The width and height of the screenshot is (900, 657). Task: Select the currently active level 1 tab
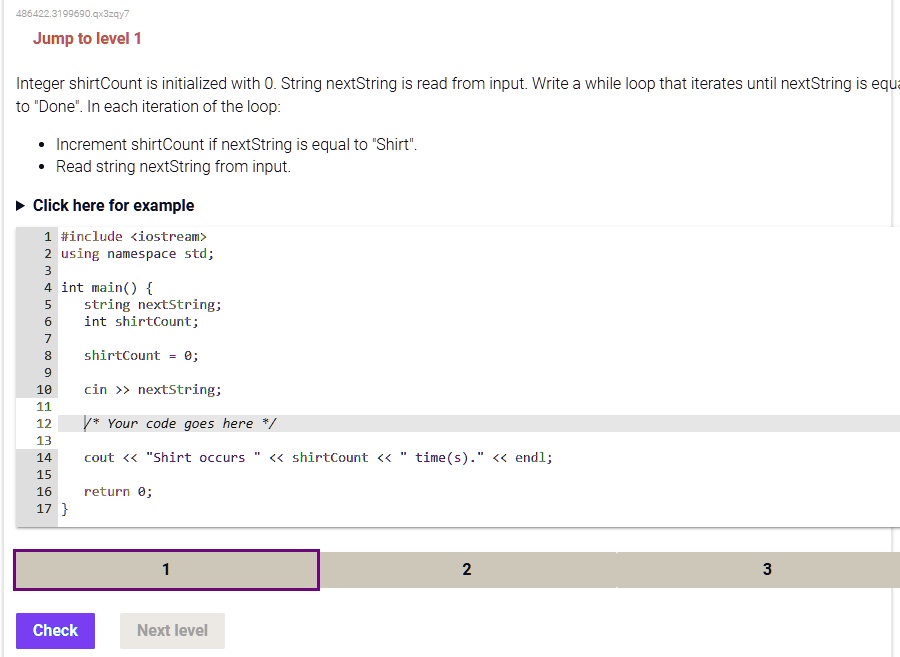tap(166, 569)
